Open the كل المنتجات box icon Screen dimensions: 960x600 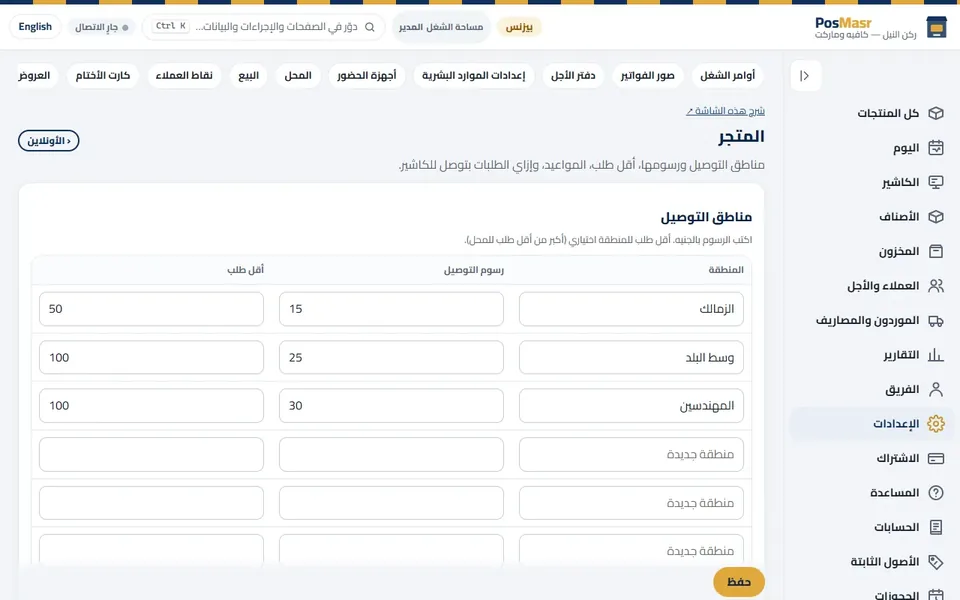[936, 113]
